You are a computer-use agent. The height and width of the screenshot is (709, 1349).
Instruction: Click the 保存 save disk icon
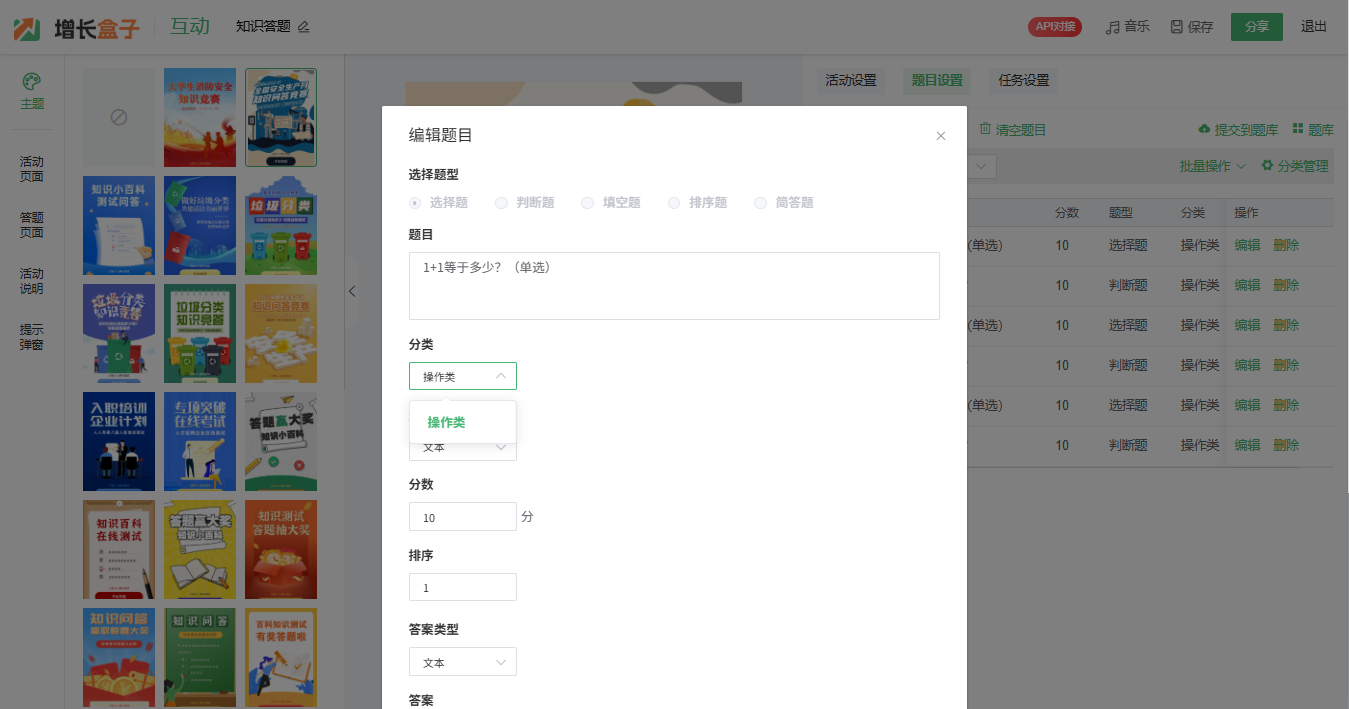click(1177, 27)
